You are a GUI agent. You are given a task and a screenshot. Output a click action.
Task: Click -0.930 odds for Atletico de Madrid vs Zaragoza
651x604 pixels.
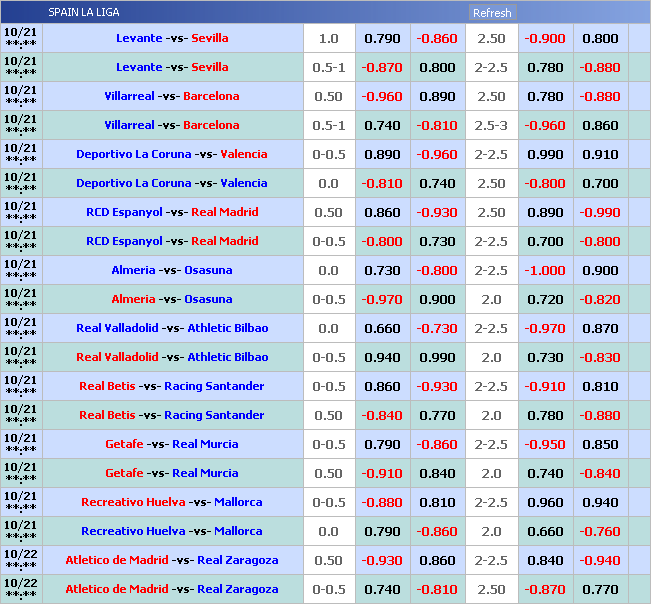[x=382, y=561]
